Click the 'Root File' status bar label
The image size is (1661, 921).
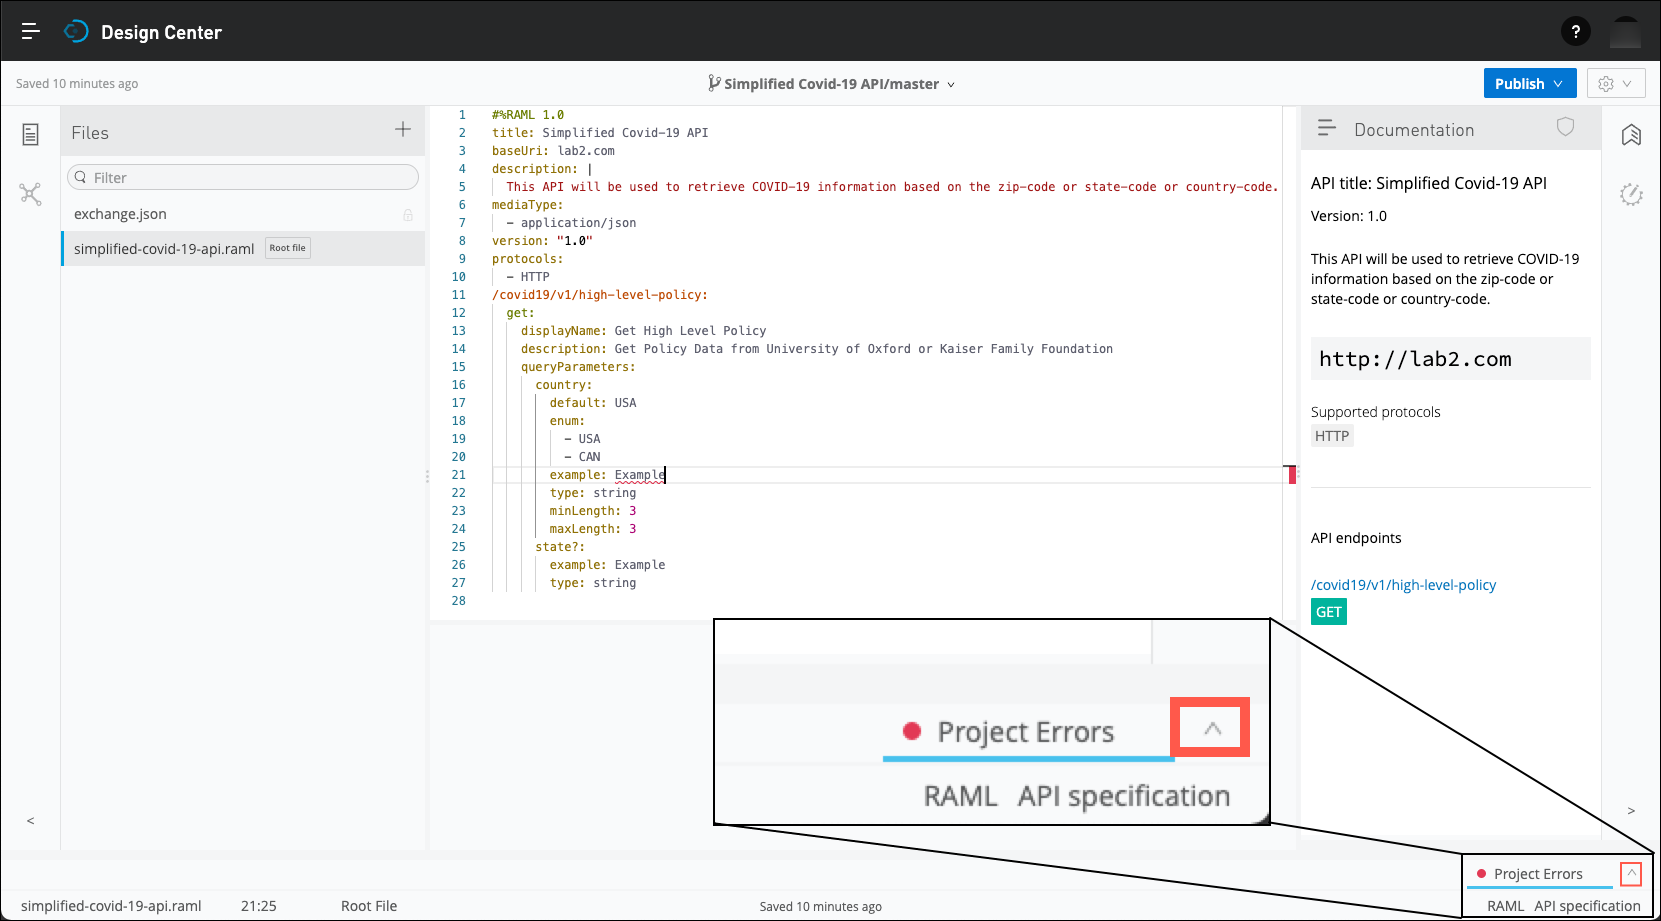click(369, 906)
